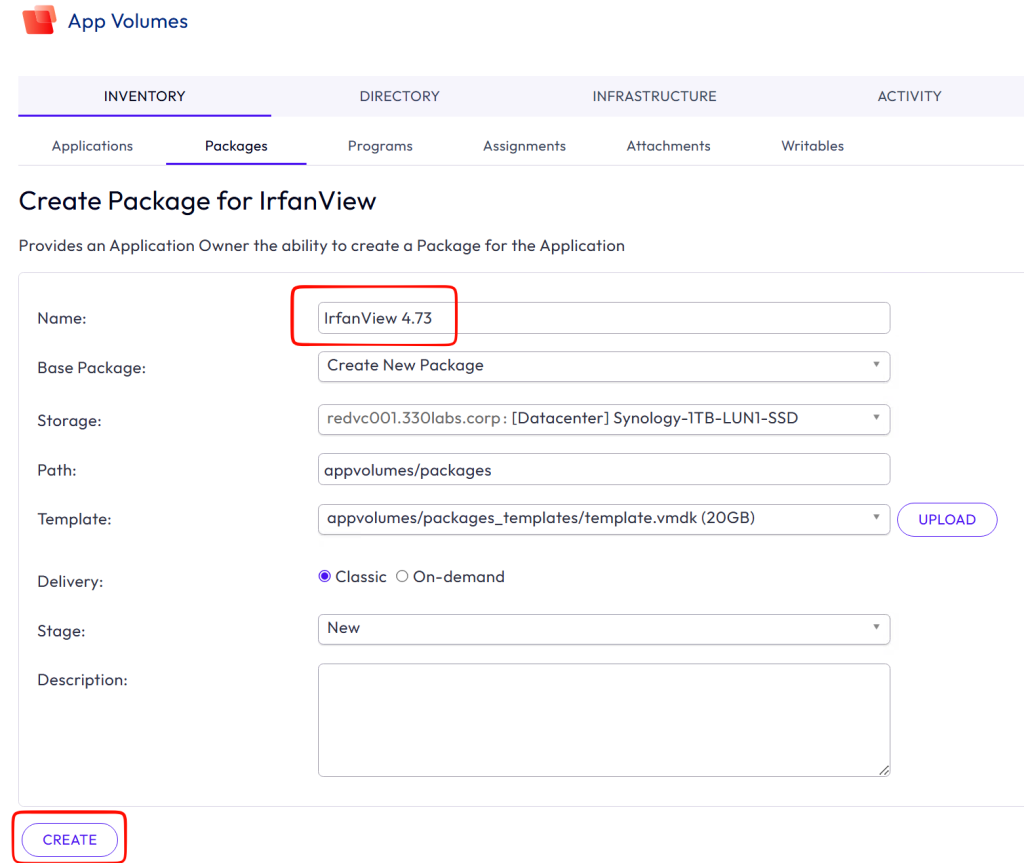Click the Create Package for IrfanView heading
Screen dimensions: 1024x863
197,201
